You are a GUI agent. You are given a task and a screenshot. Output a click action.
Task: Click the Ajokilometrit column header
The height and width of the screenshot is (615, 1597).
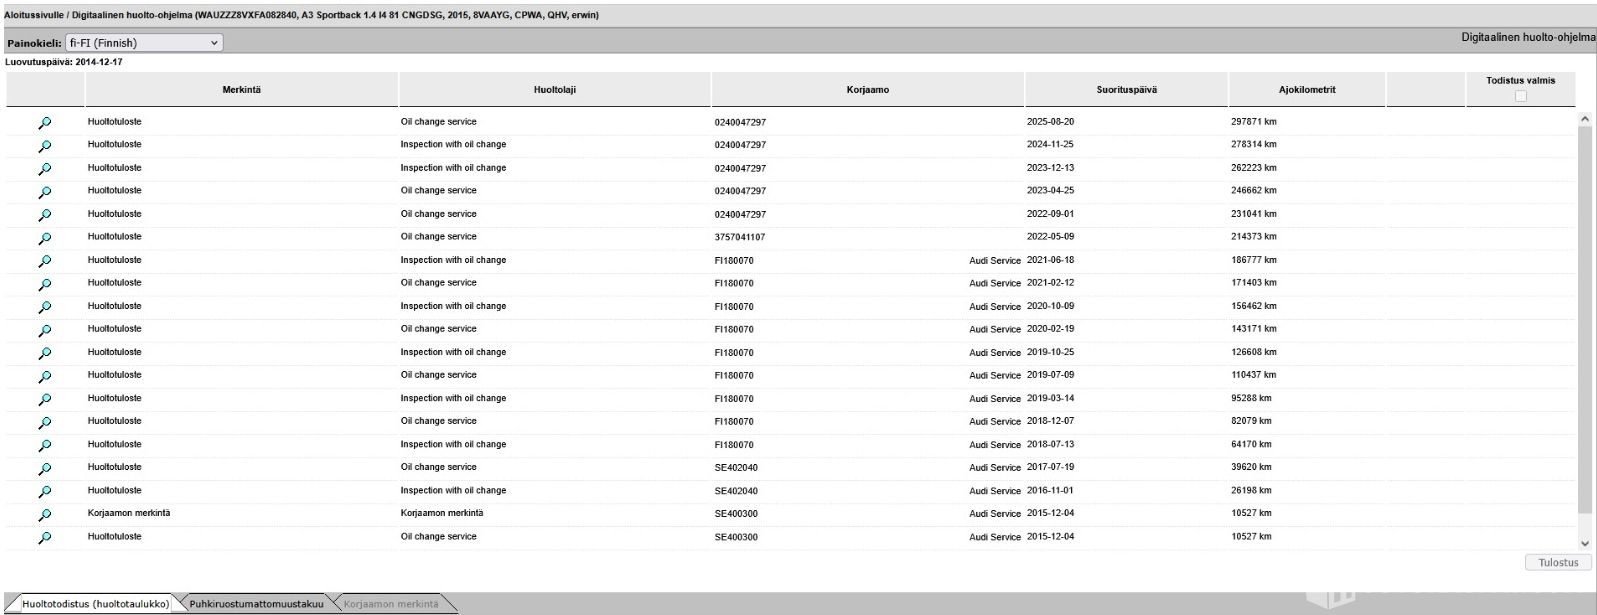[x=1306, y=90]
